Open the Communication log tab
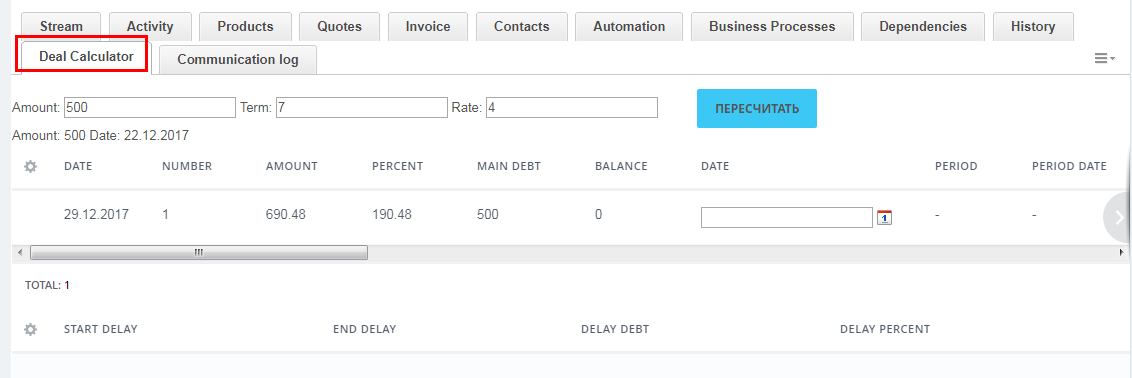This screenshot has height=378, width=1132. tap(238, 60)
